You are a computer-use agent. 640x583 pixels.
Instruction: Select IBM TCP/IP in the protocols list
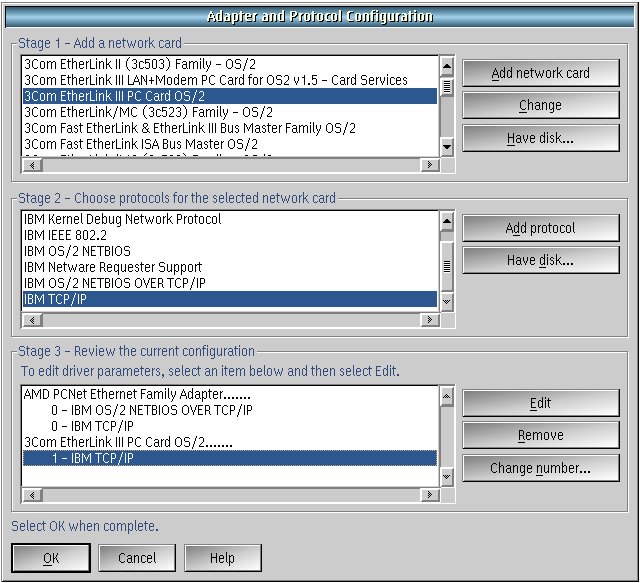click(230, 299)
